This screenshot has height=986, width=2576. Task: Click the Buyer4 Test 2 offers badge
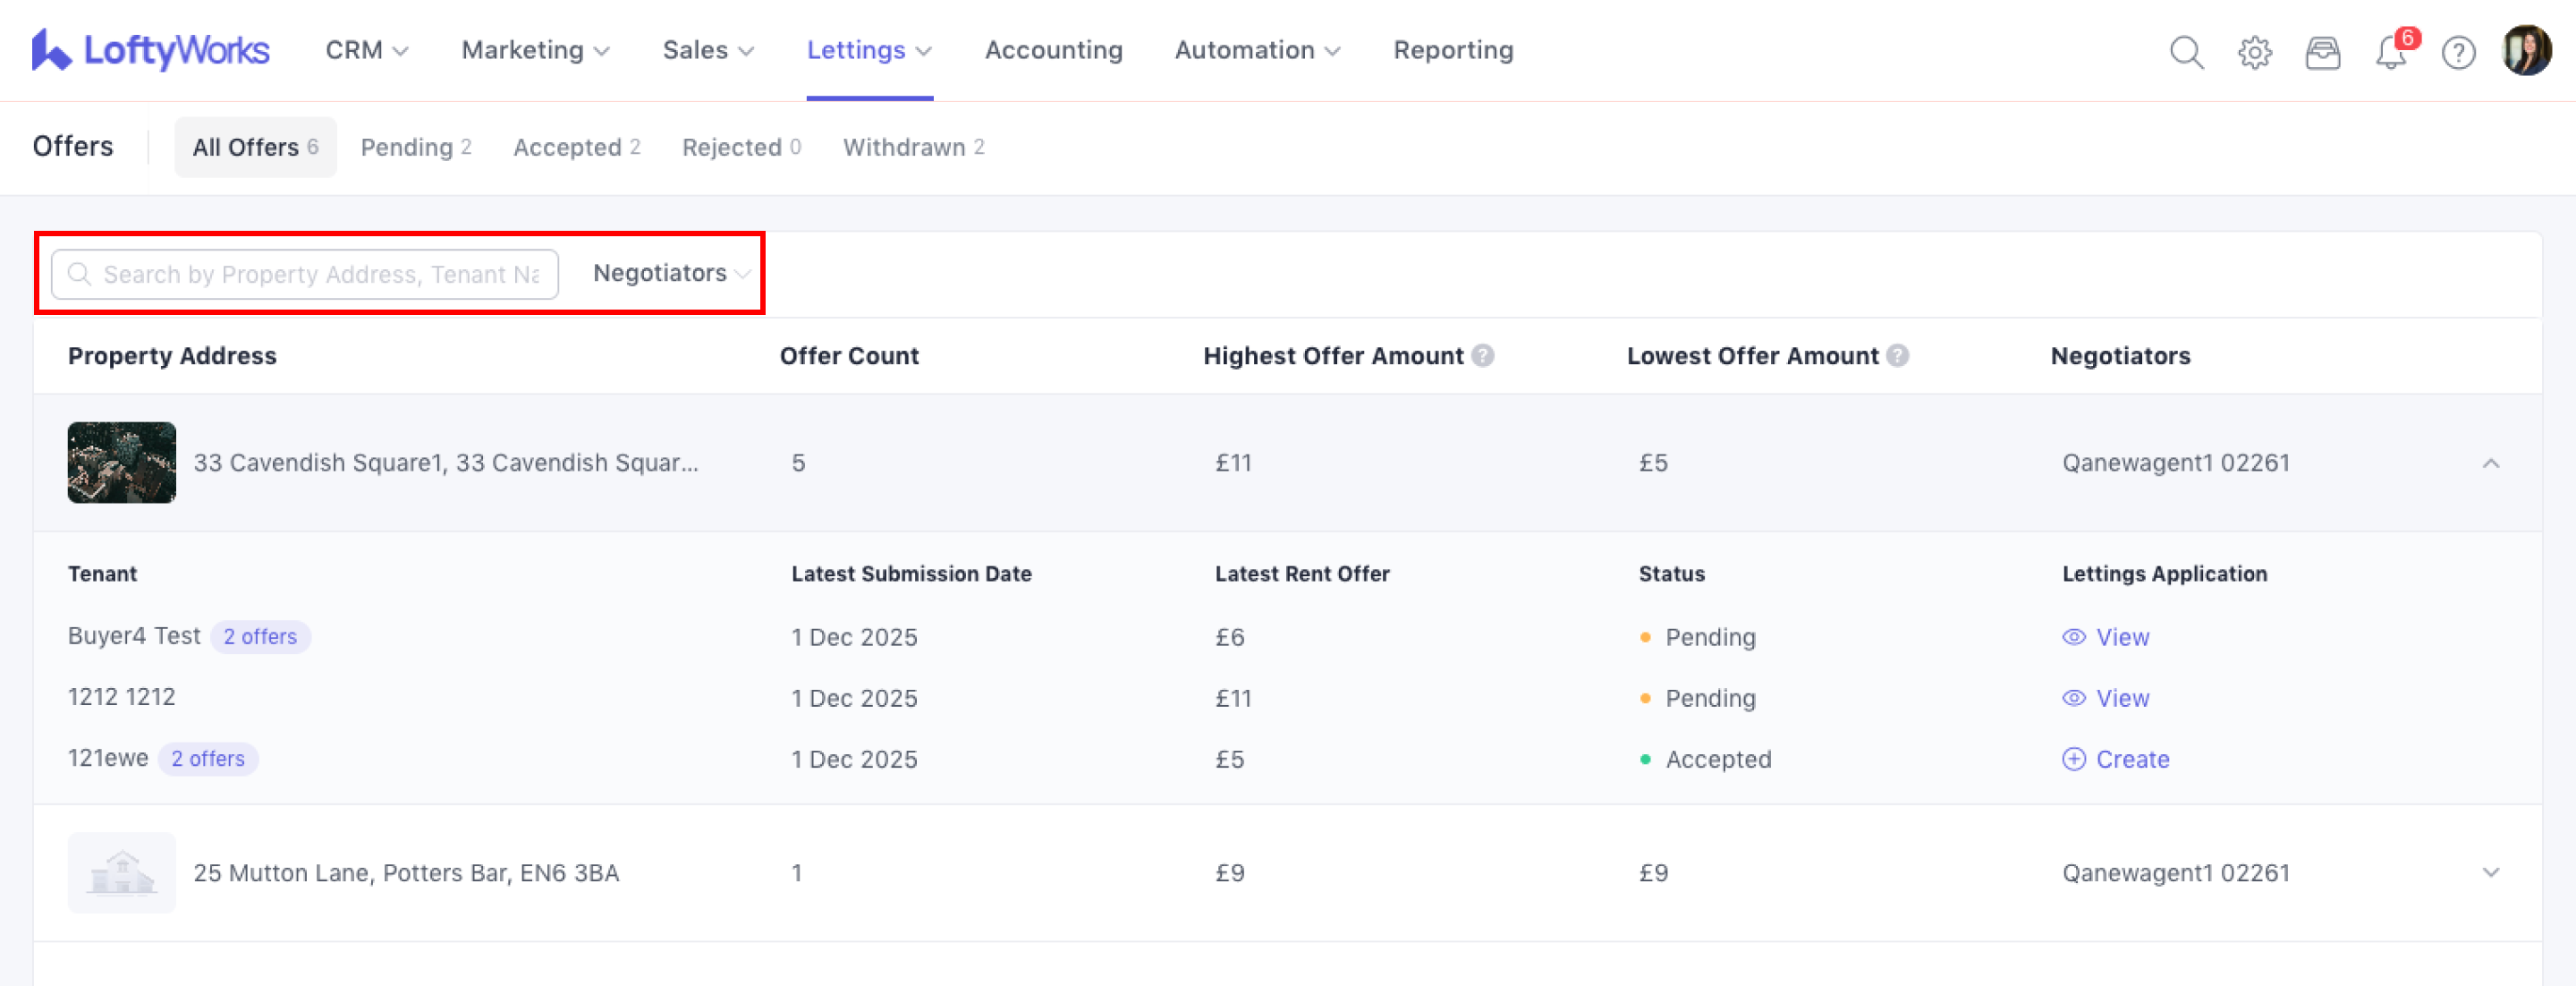coord(260,637)
